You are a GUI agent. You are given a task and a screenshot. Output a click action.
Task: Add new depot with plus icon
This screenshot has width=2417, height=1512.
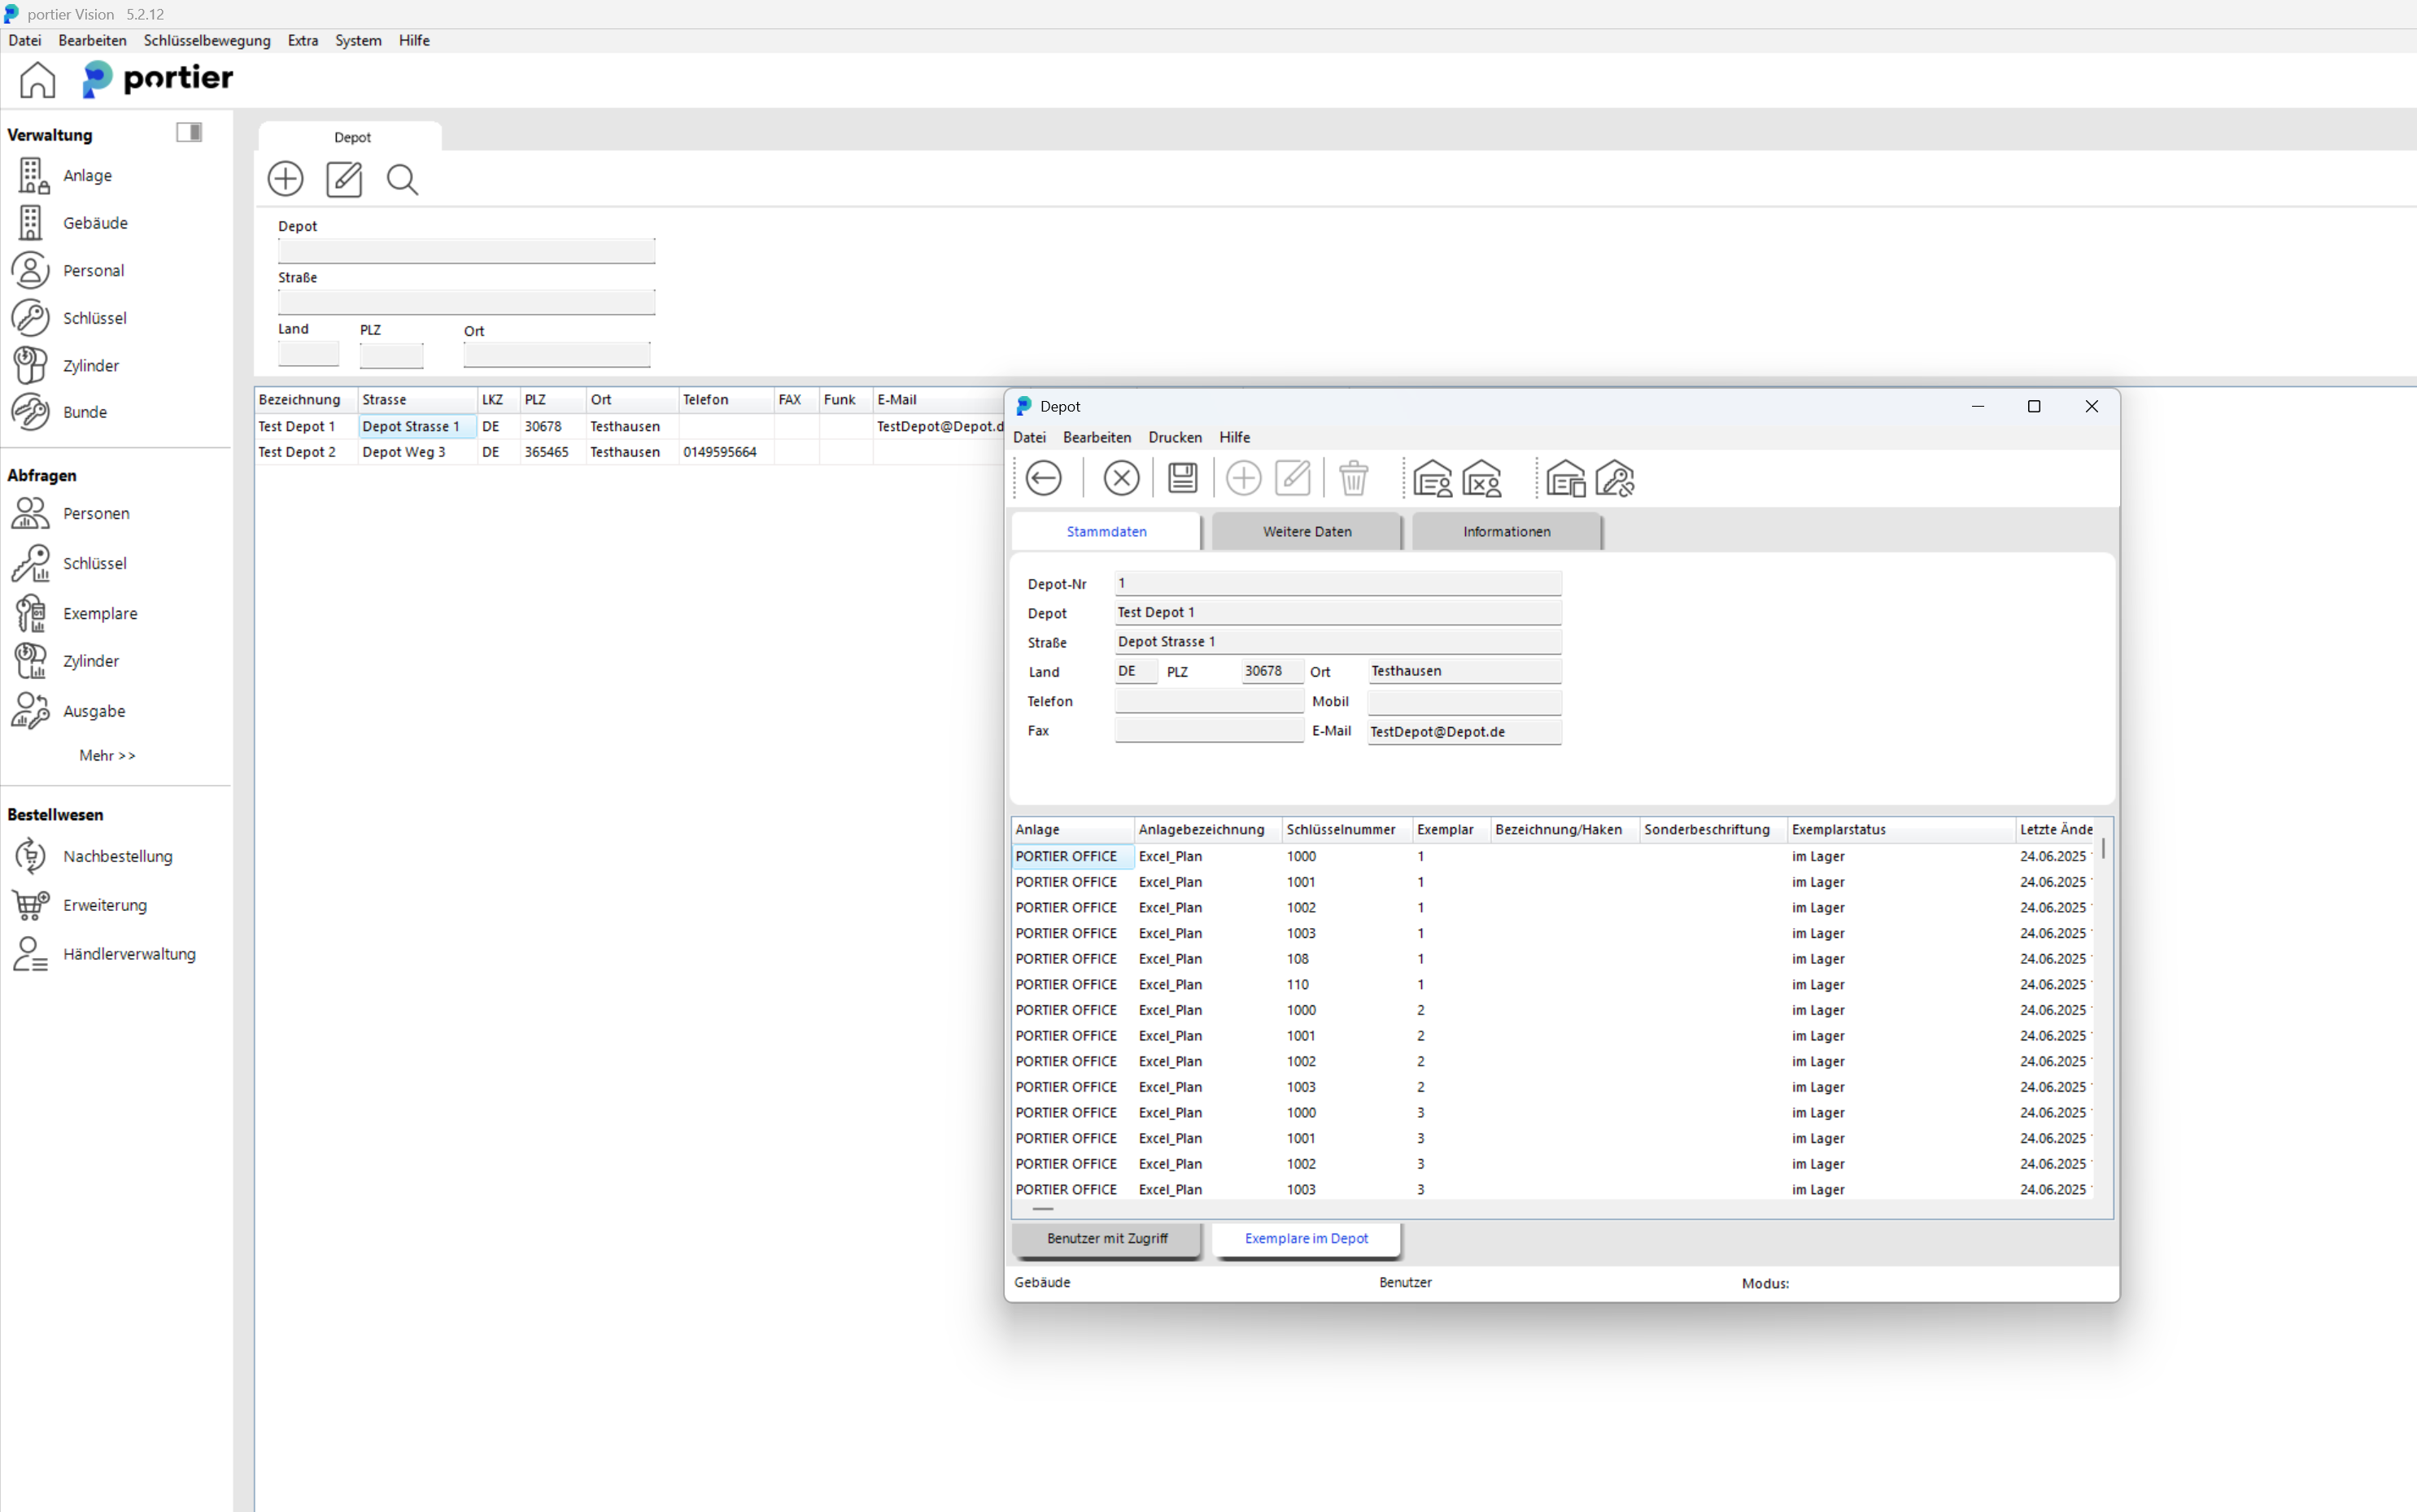285,180
